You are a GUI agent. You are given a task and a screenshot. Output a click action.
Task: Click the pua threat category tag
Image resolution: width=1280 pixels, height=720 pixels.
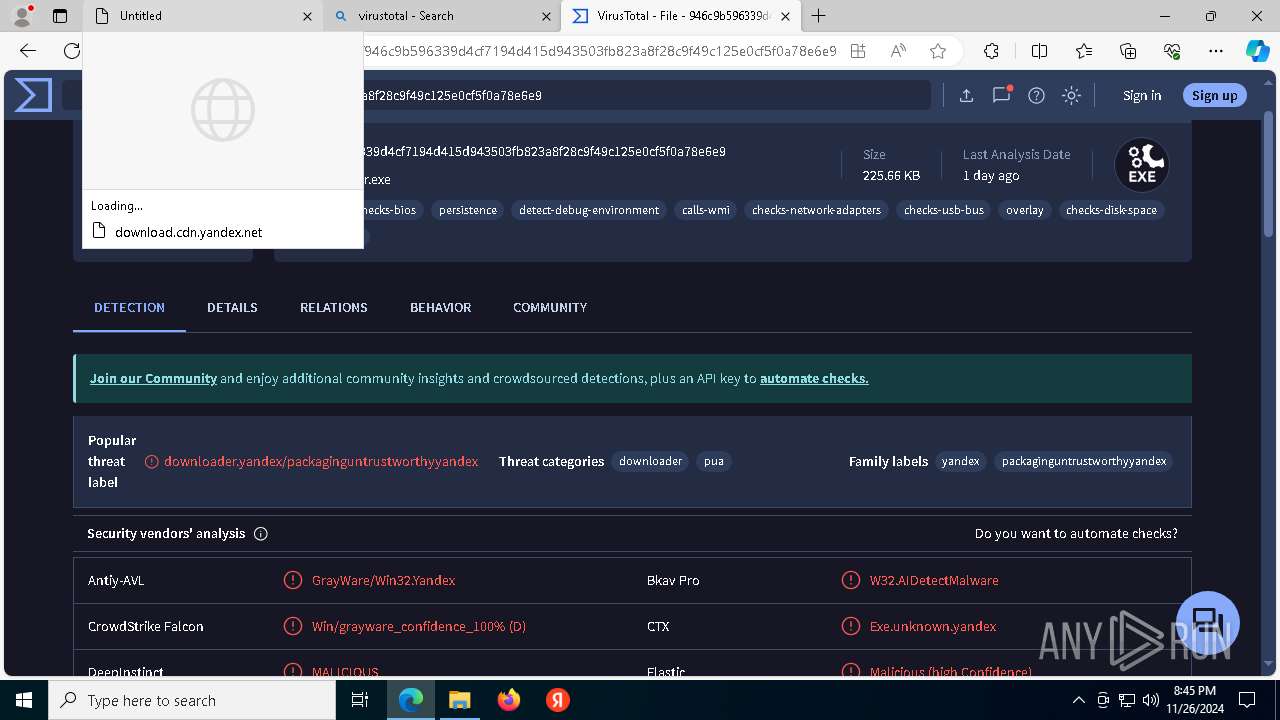point(713,461)
